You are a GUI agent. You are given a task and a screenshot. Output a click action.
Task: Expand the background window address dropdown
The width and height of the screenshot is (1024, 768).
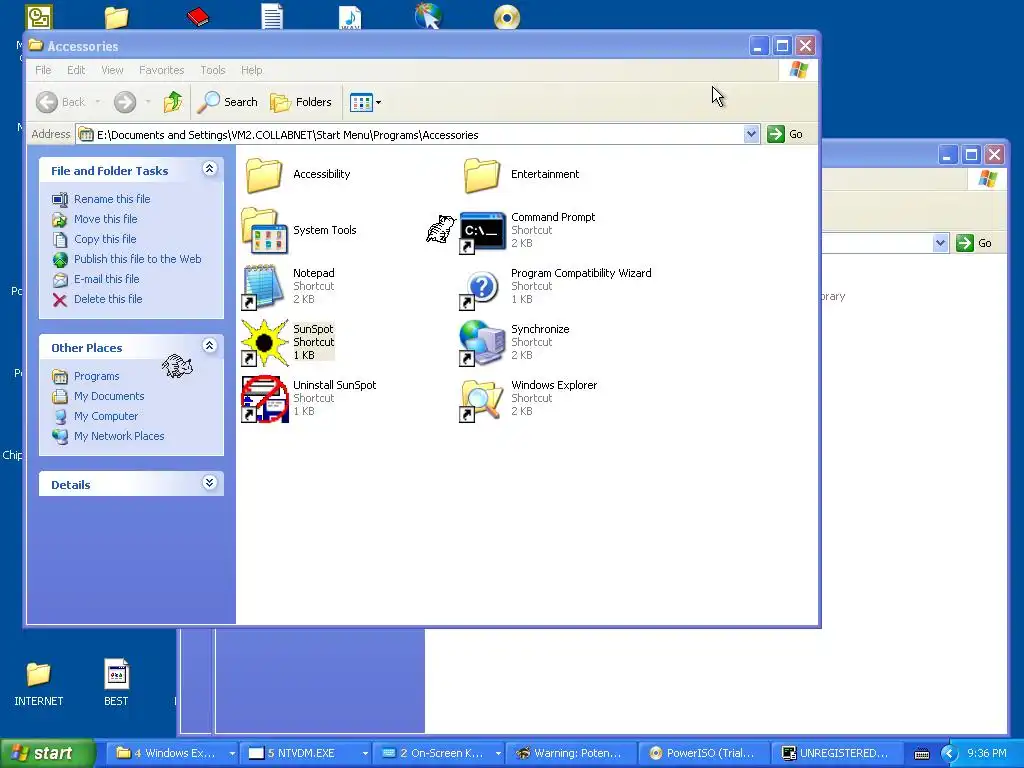pyautogui.click(x=940, y=243)
